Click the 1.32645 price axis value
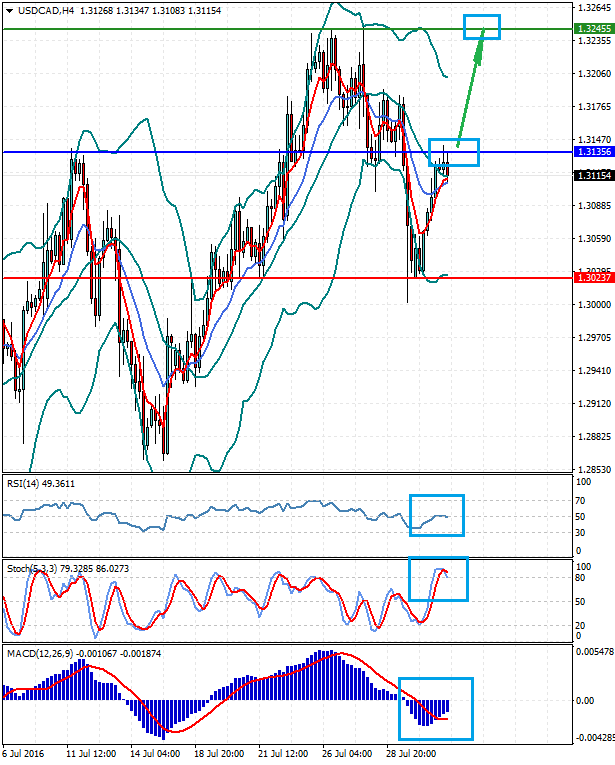Viewport: 615px width, 765px height. coord(593,8)
